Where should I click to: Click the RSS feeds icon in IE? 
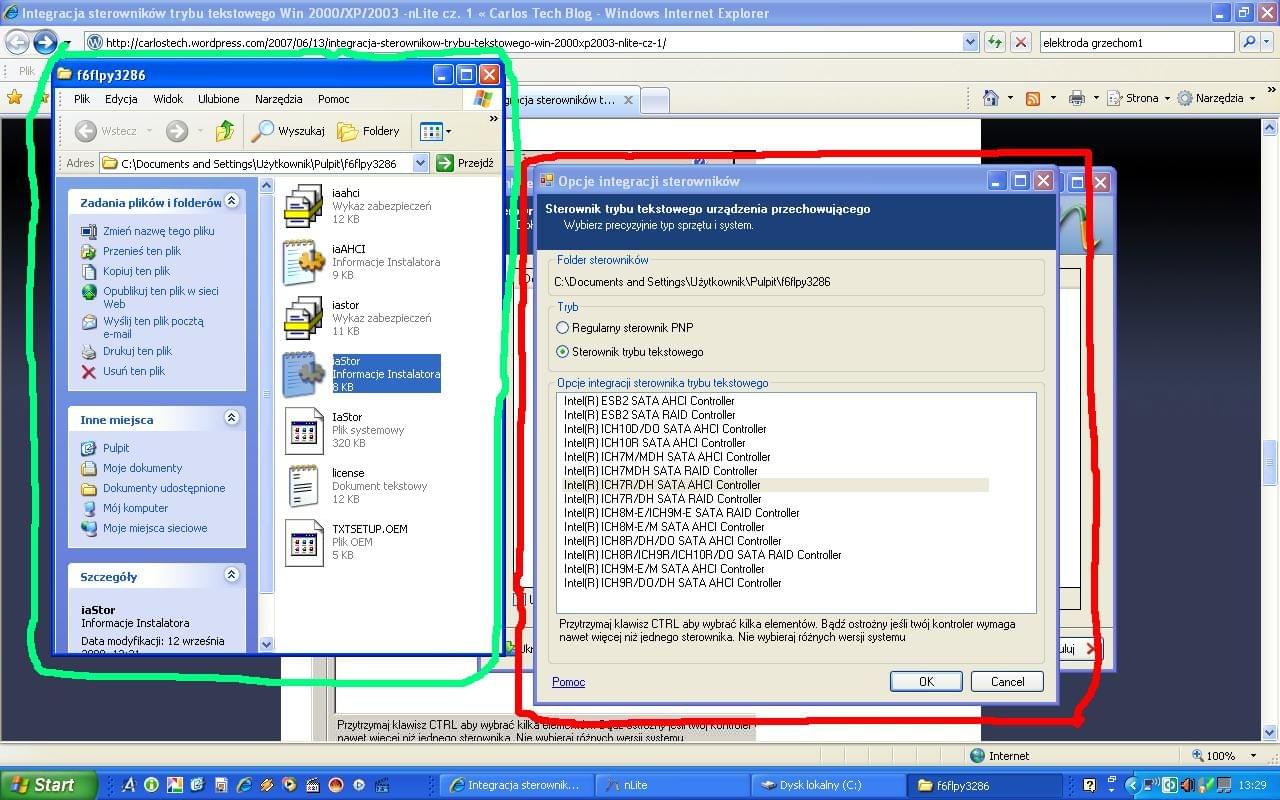point(1033,98)
